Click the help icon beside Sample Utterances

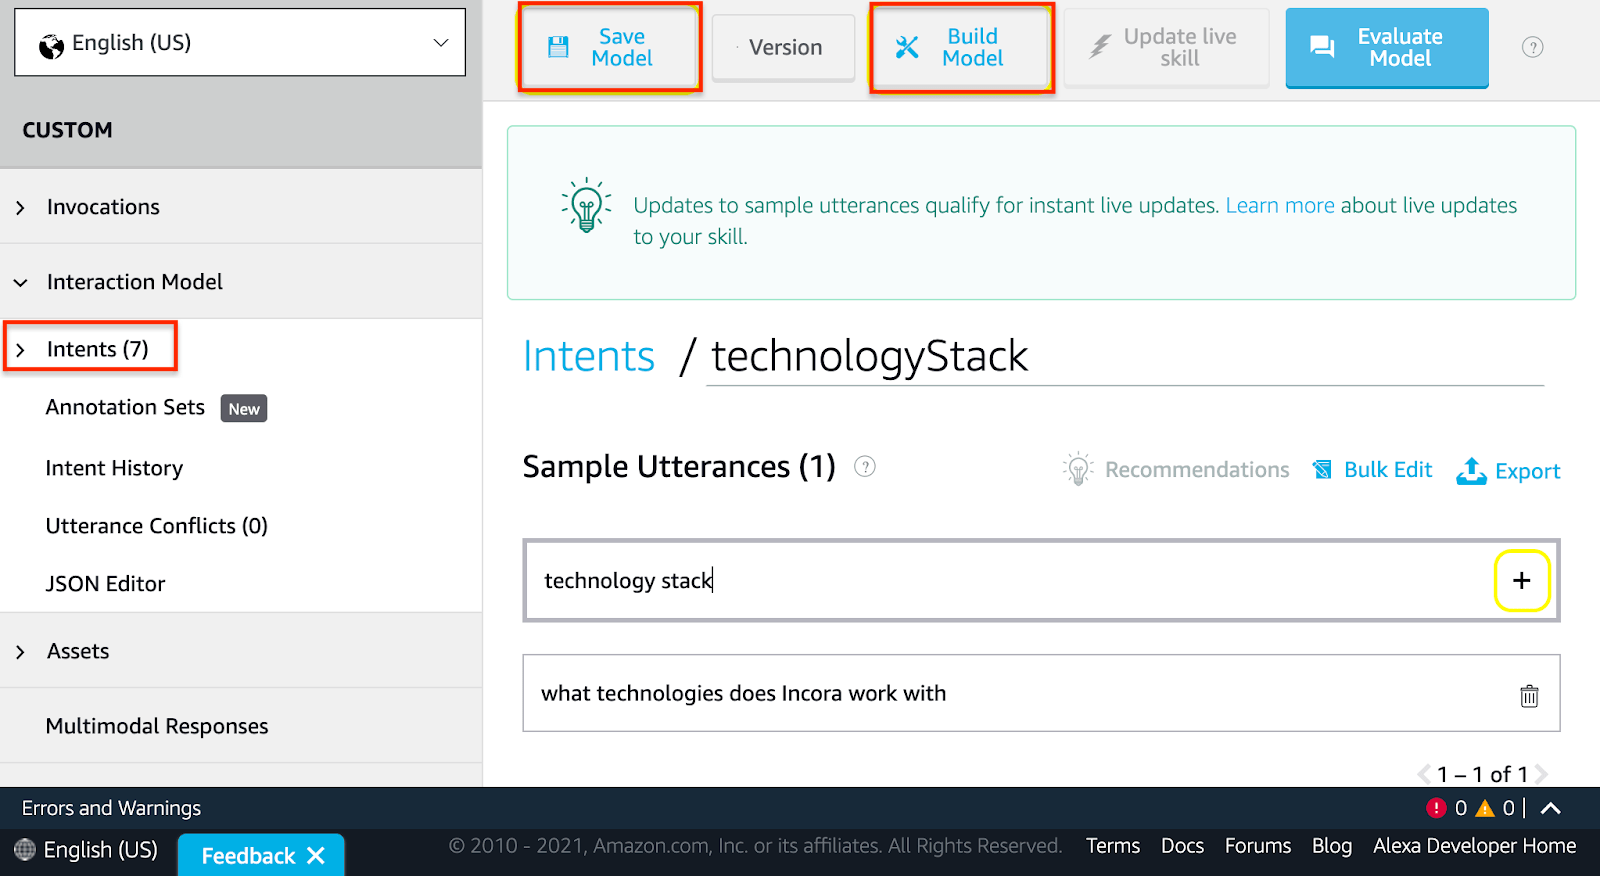[x=865, y=467]
